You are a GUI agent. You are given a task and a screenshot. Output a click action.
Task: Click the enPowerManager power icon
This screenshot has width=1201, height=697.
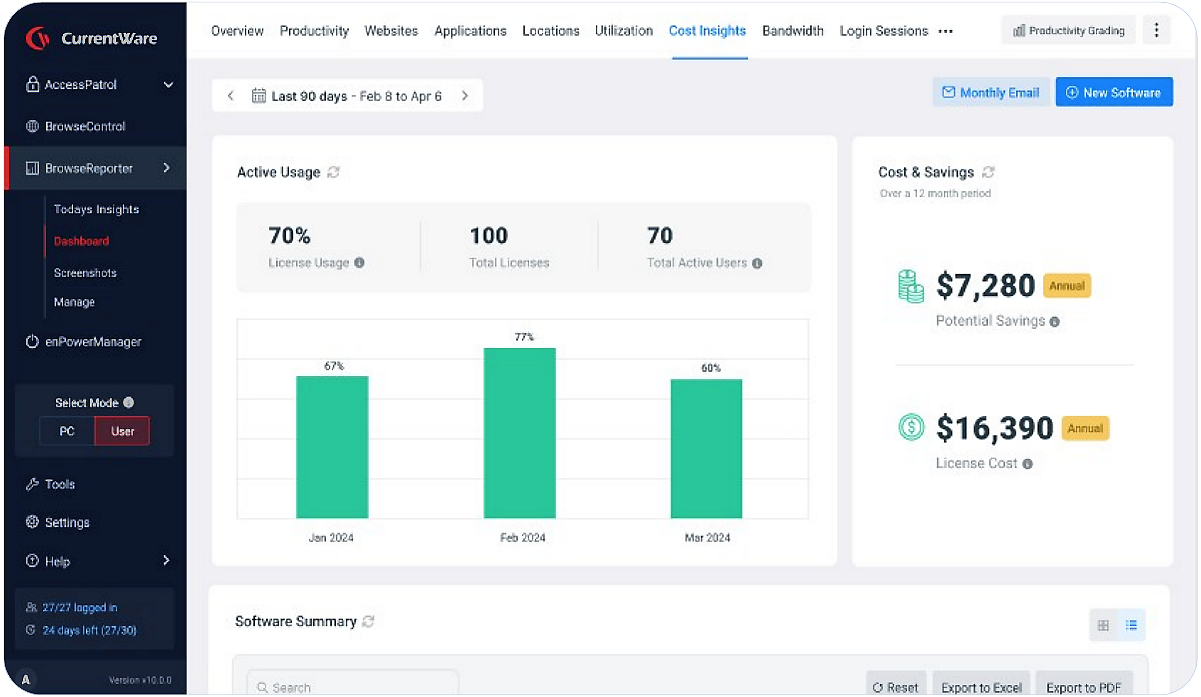click(x=32, y=342)
